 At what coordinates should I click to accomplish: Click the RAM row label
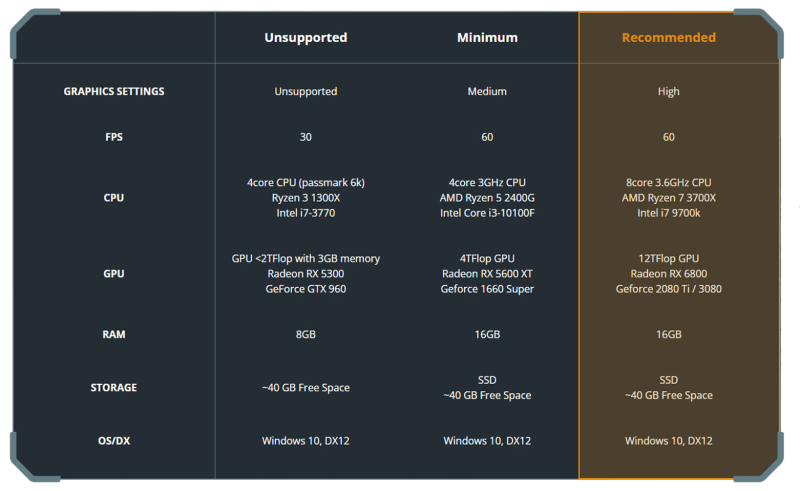tap(114, 334)
